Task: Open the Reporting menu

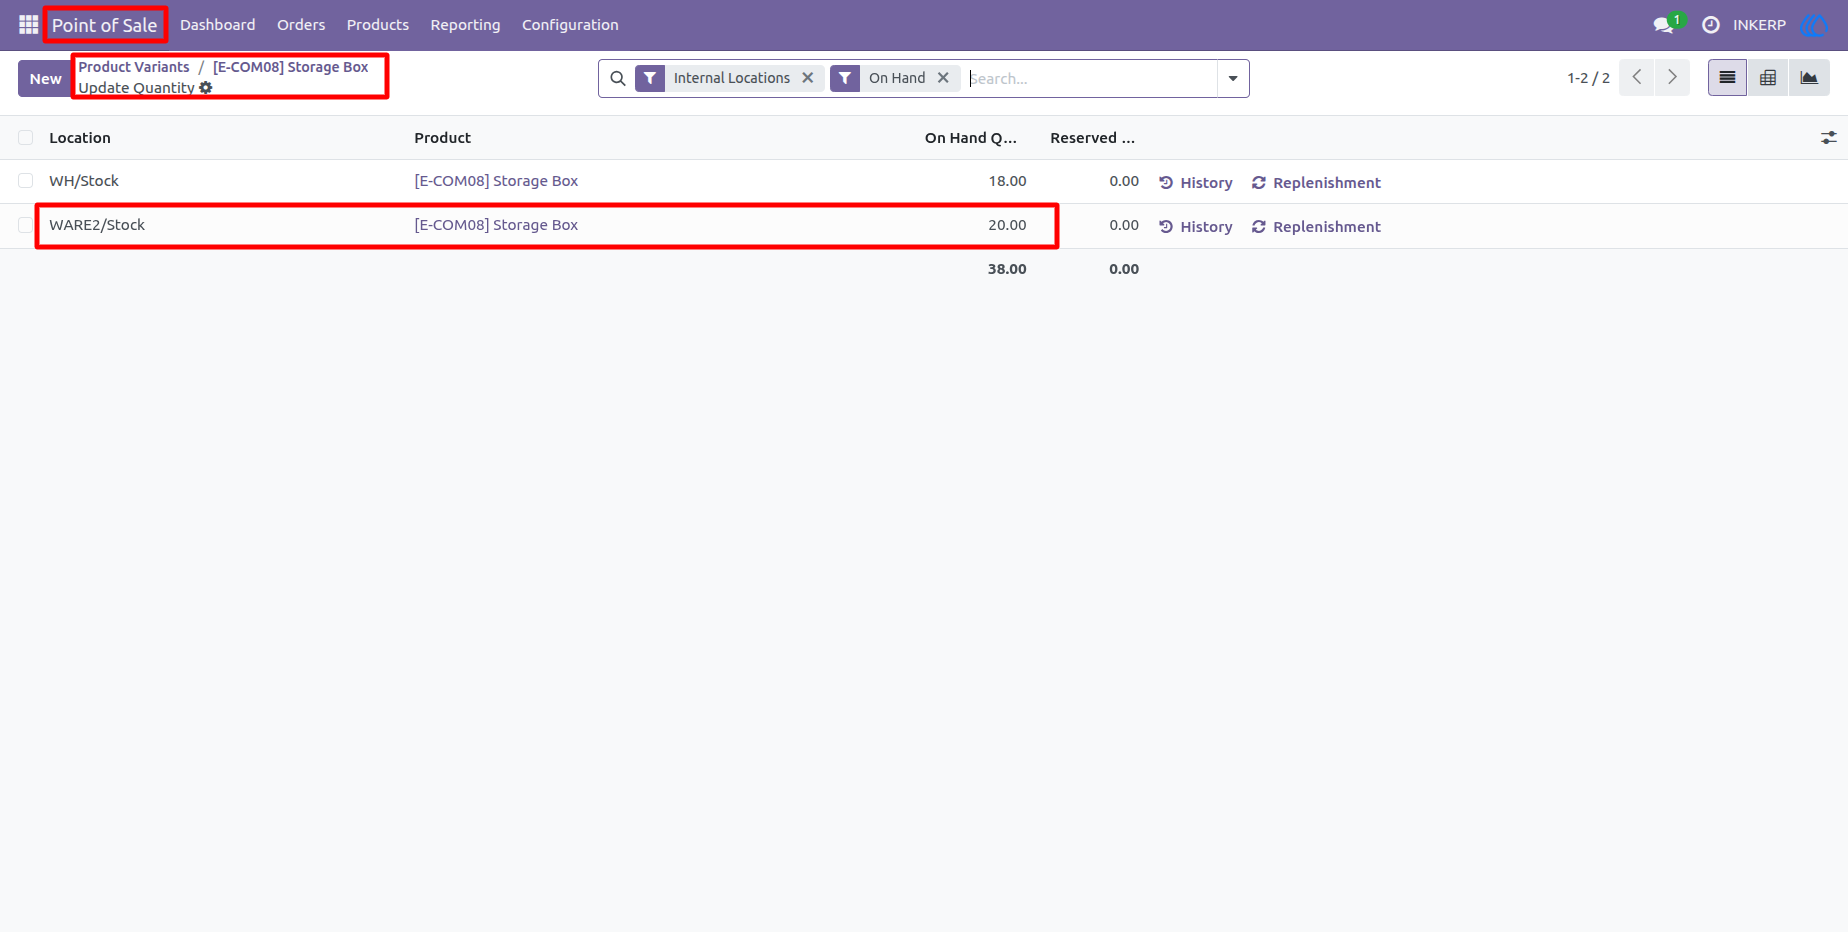Action: 465,25
